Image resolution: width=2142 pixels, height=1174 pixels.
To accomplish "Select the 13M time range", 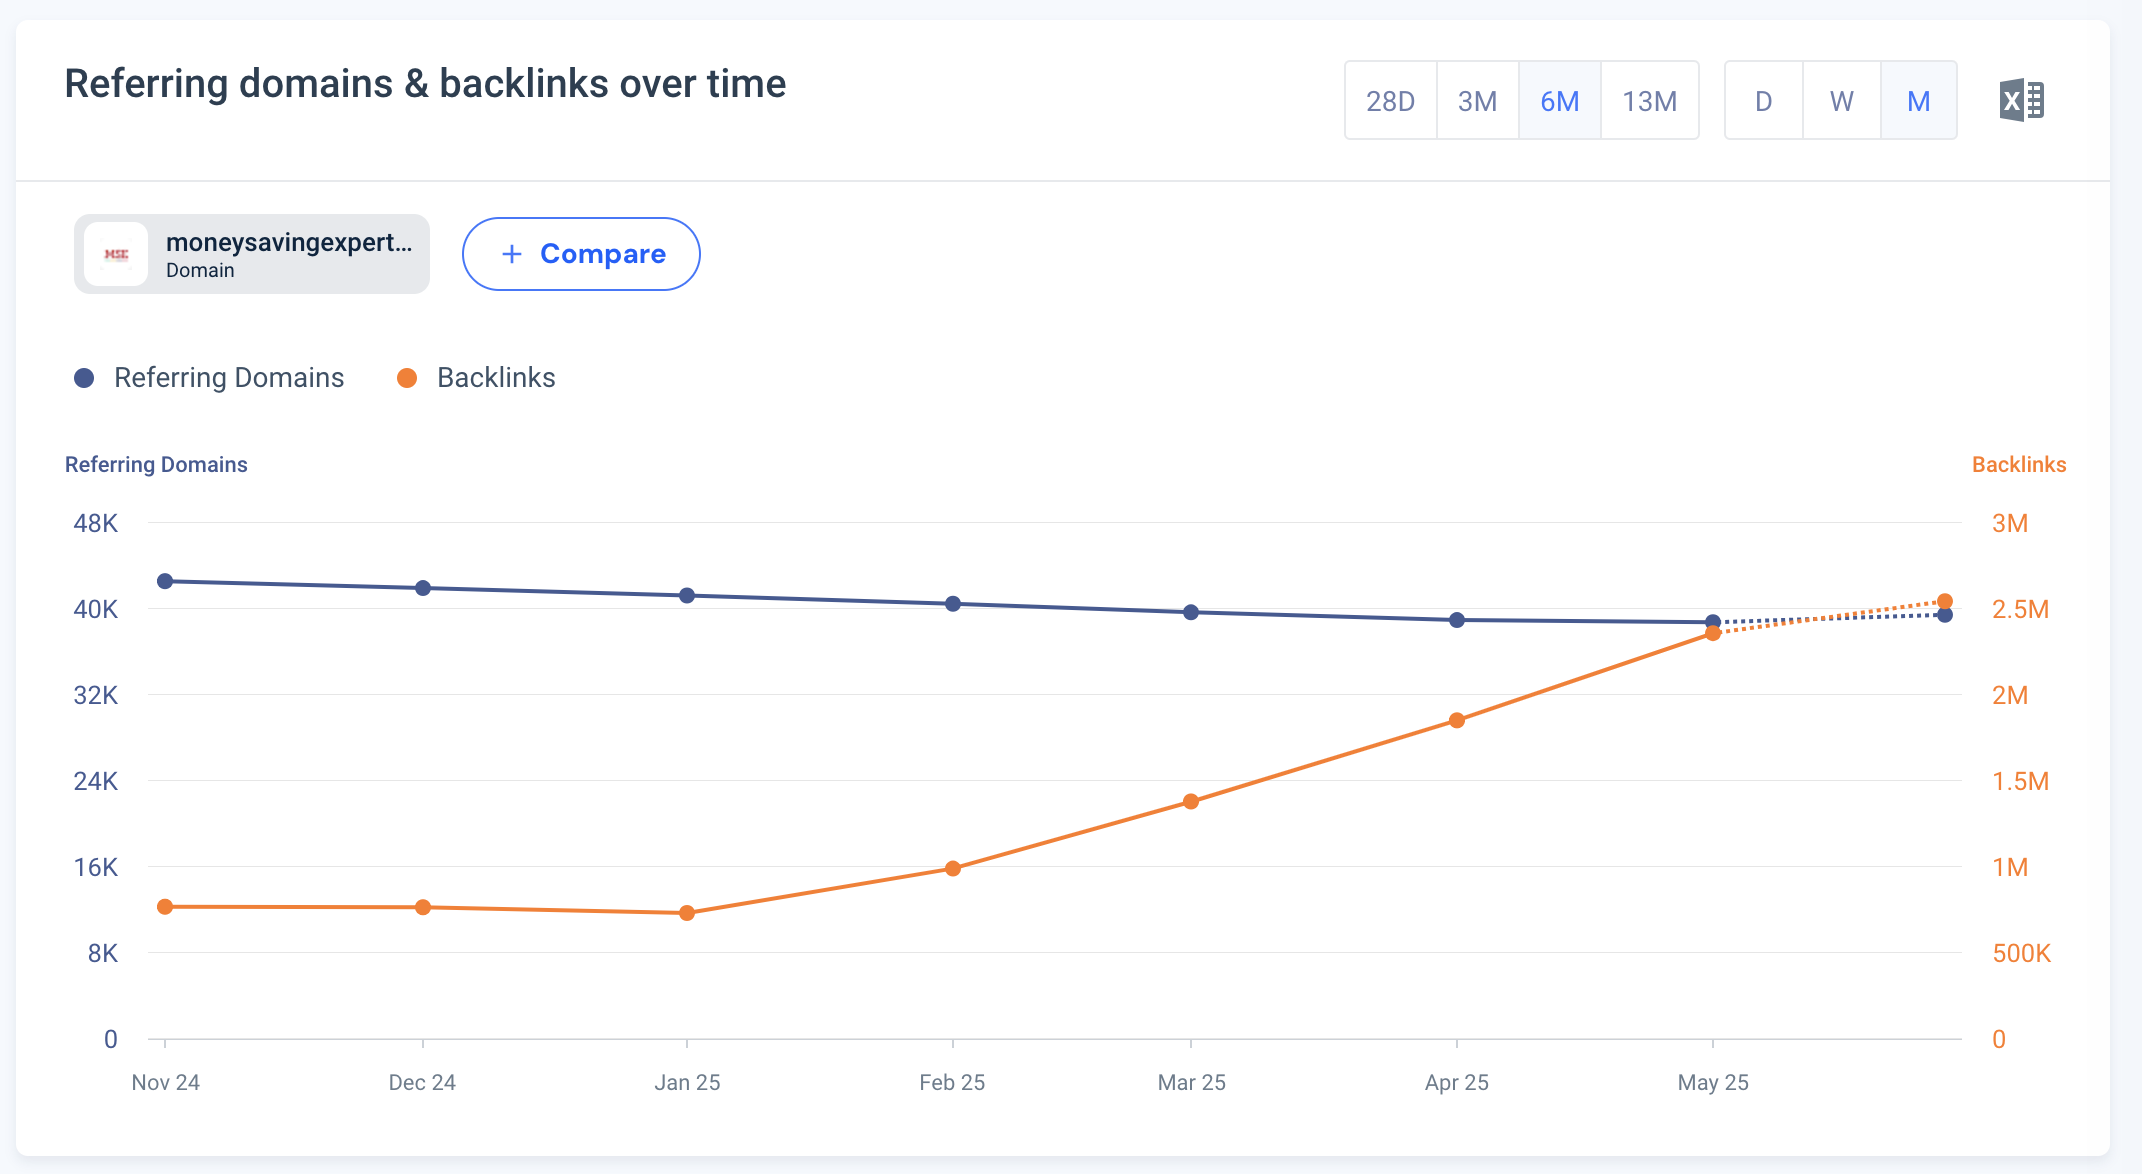I will coord(1650,100).
